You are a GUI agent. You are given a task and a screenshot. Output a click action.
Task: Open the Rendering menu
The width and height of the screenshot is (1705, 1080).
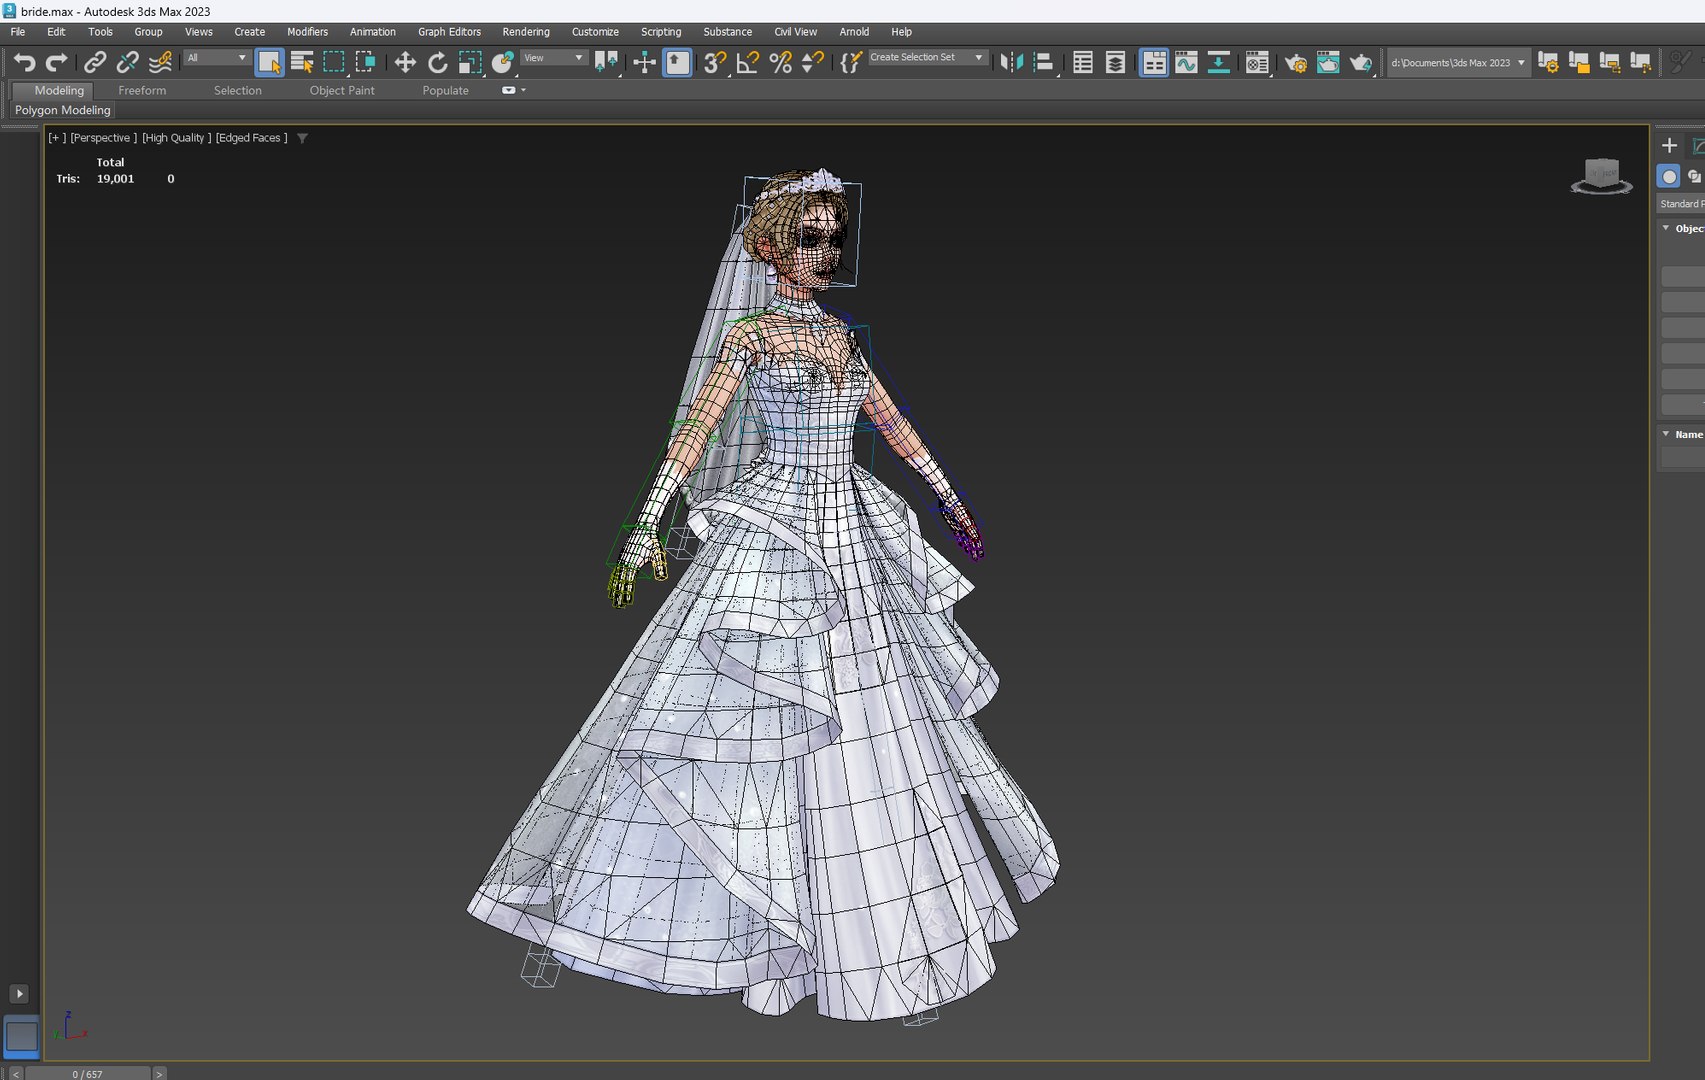tap(526, 32)
